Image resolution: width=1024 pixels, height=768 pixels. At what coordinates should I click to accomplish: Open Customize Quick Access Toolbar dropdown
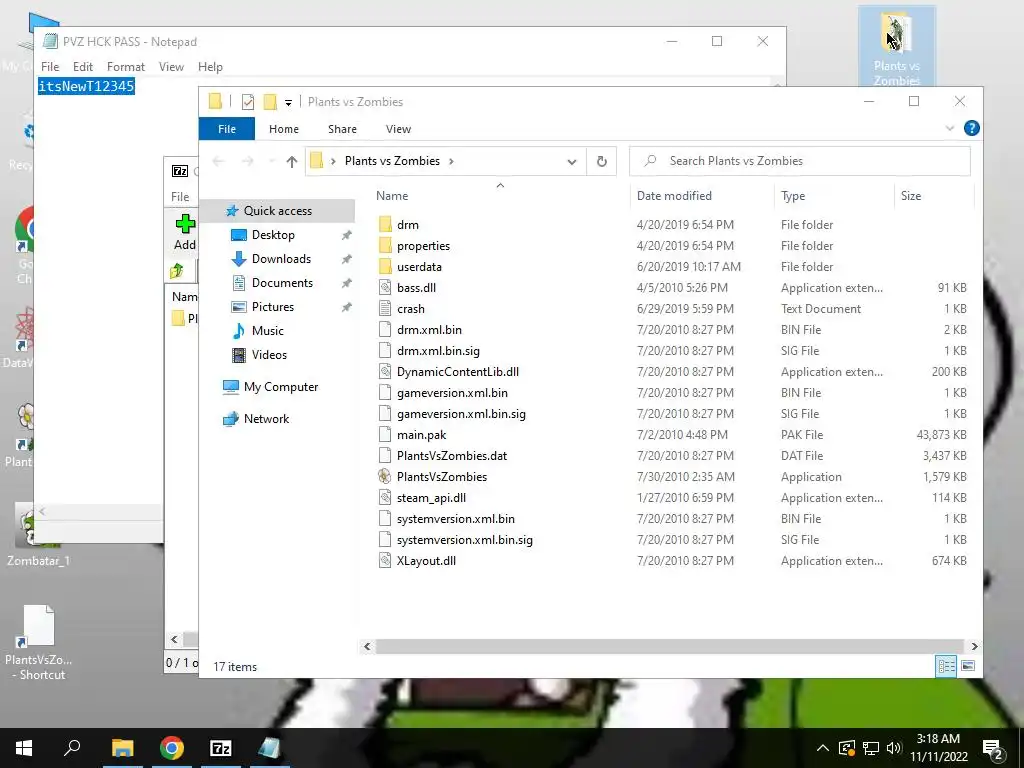point(288,103)
